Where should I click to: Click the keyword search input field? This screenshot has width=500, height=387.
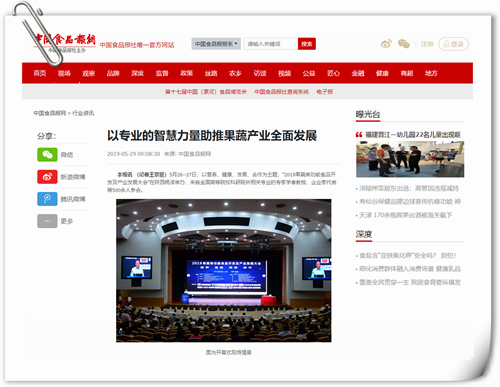coord(271,44)
